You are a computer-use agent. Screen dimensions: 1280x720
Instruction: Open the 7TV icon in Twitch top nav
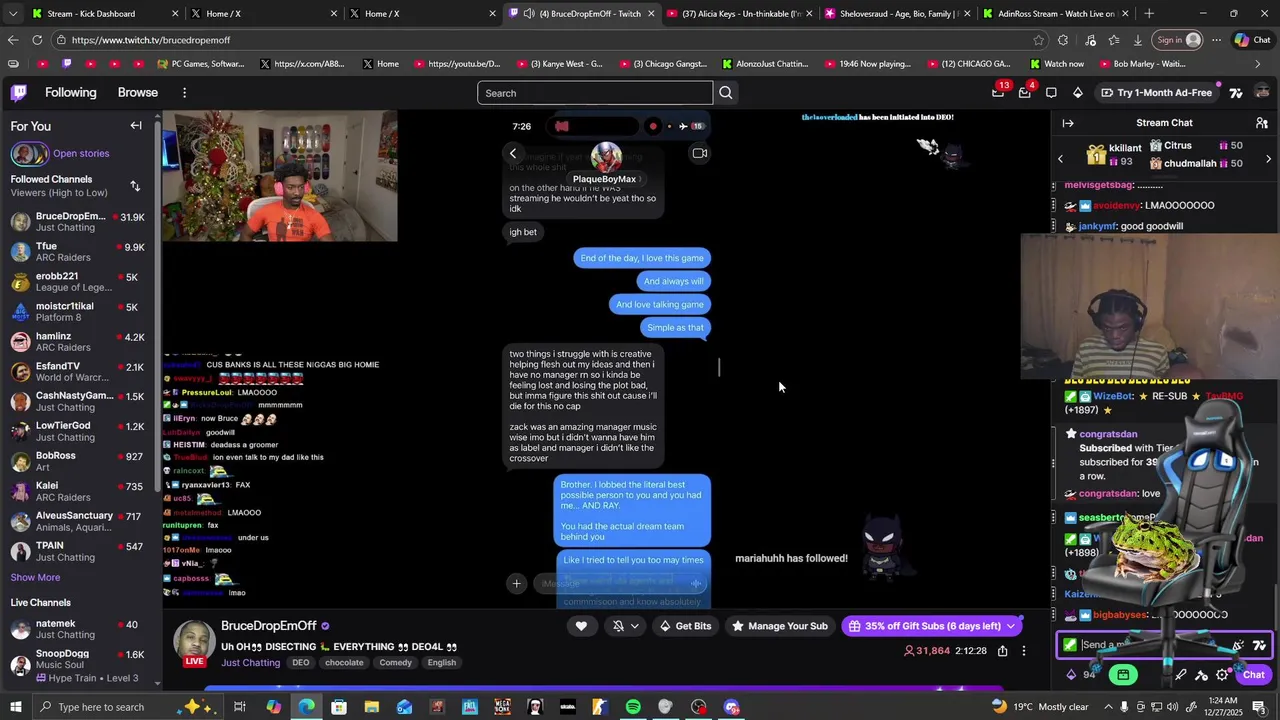[1236, 93]
